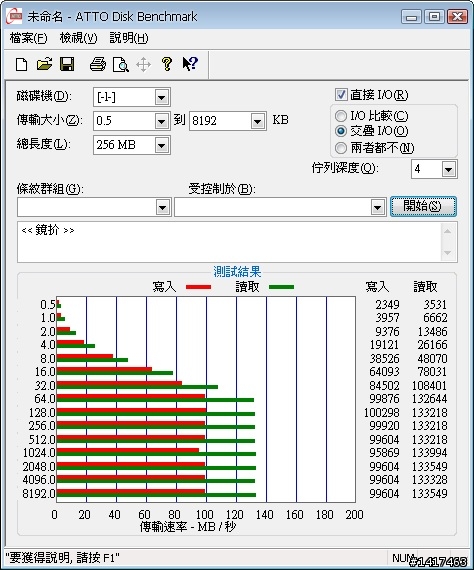
Task: Click the 開始 start button
Action: [423, 206]
